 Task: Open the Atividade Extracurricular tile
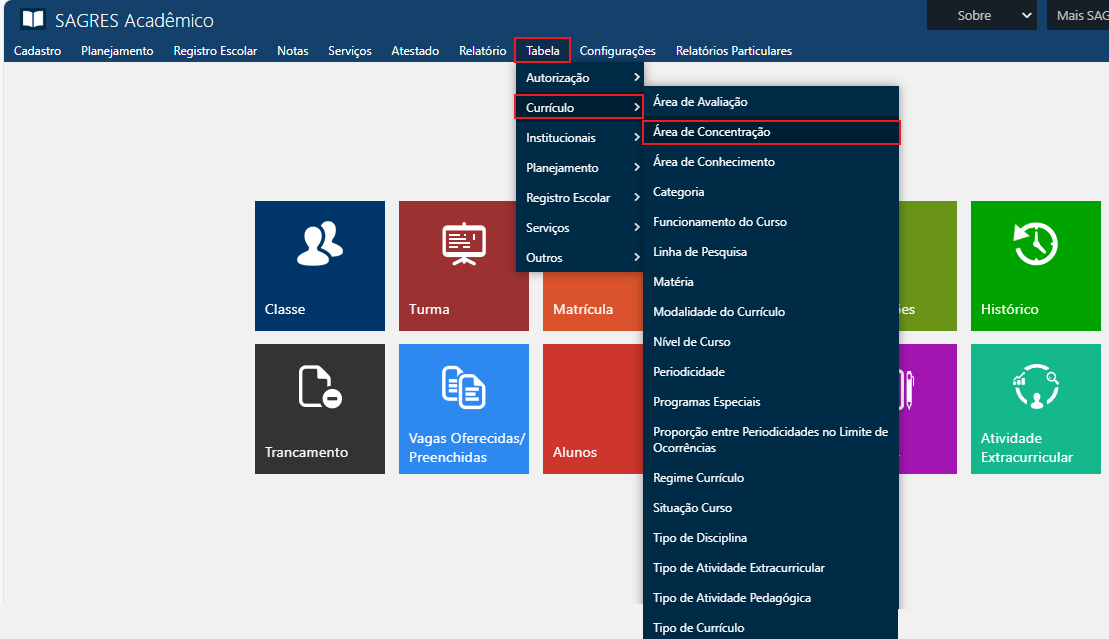tap(1035, 408)
